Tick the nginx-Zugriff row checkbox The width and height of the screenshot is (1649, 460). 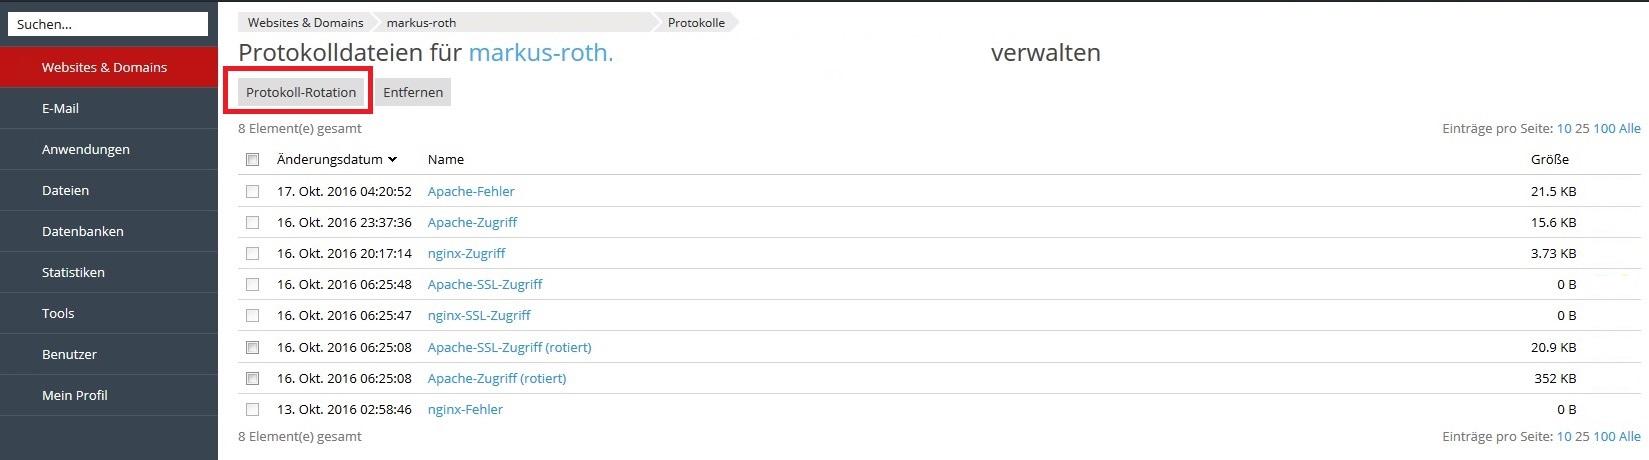253,253
